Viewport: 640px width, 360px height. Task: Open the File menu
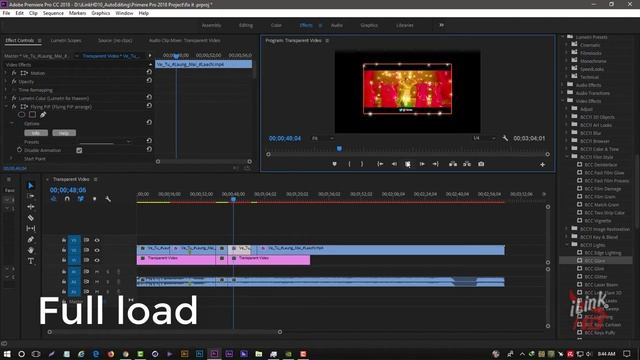click(x=6, y=13)
